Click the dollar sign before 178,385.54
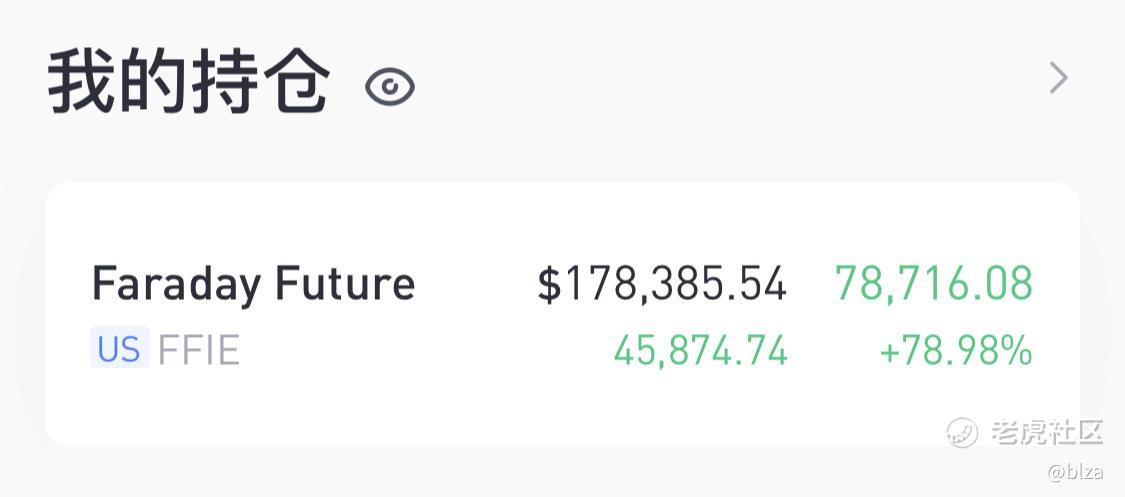Screen dimensions: 1125x497 tap(549, 284)
